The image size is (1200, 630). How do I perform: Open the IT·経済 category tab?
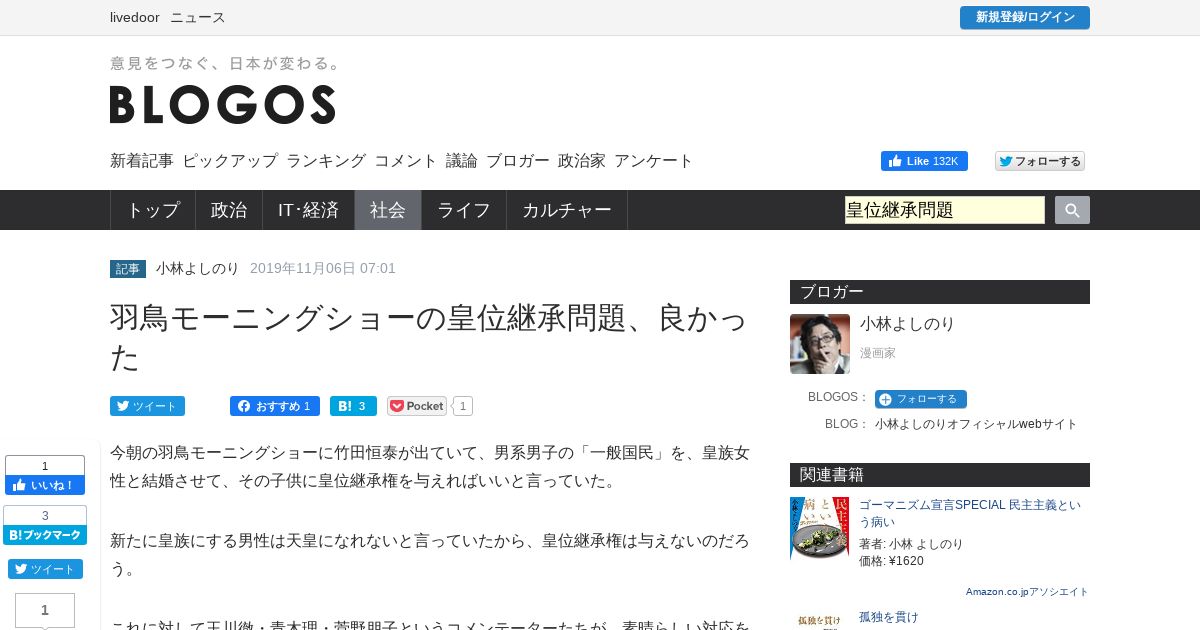click(309, 210)
